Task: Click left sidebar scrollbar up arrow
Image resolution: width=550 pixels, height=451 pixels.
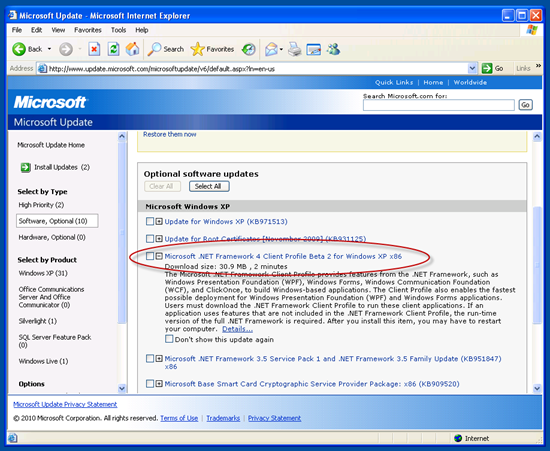Action: 122,136
